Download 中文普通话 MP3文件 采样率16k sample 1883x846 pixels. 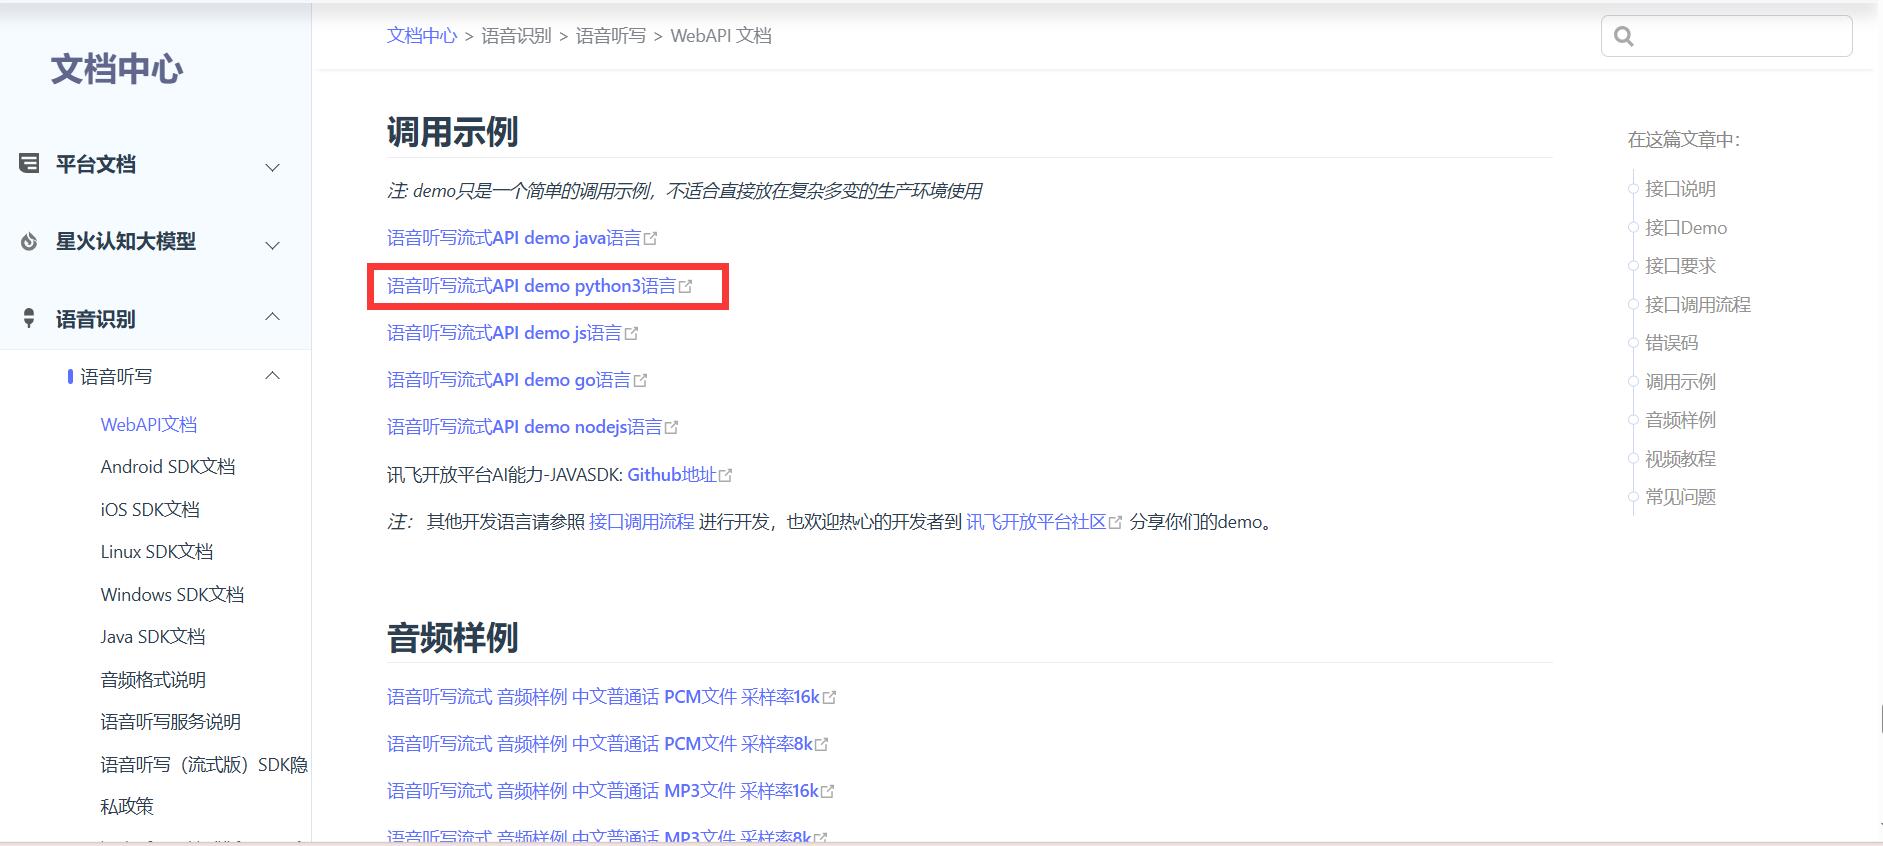pyautogui.click(x=603, y=791)
